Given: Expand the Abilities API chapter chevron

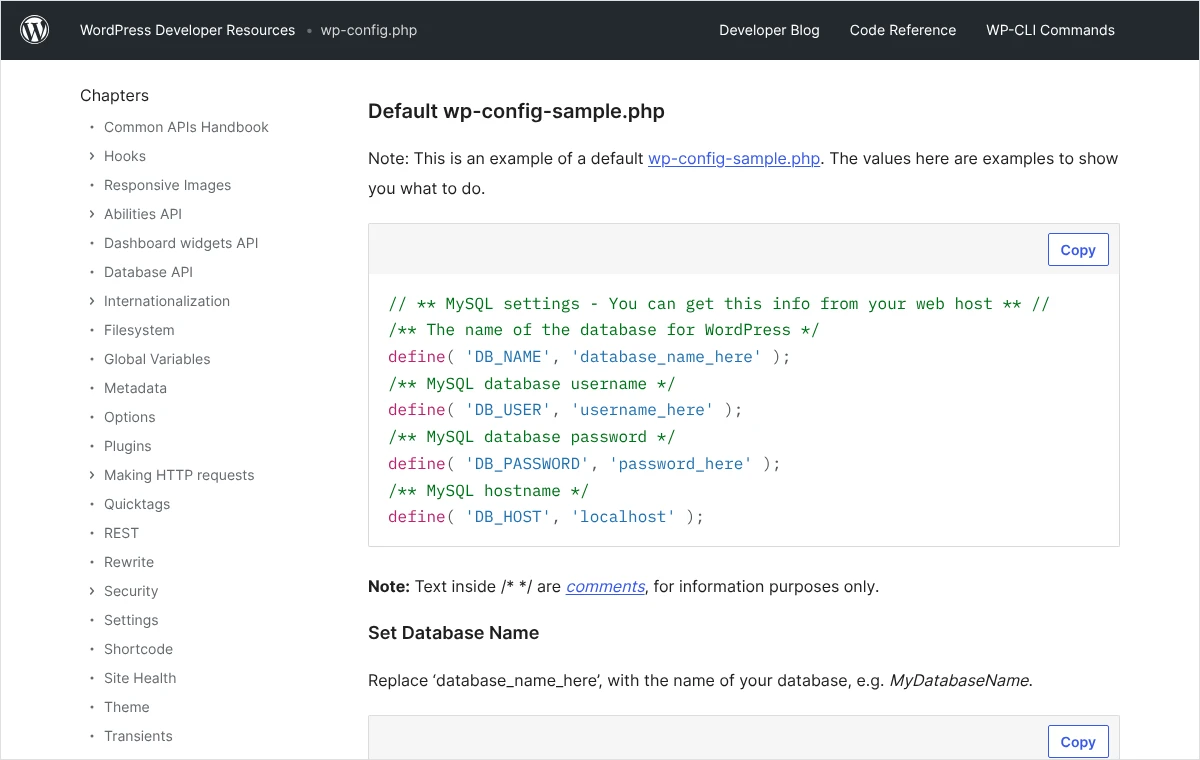Looking at the screenshot, I should pos(92,214).
